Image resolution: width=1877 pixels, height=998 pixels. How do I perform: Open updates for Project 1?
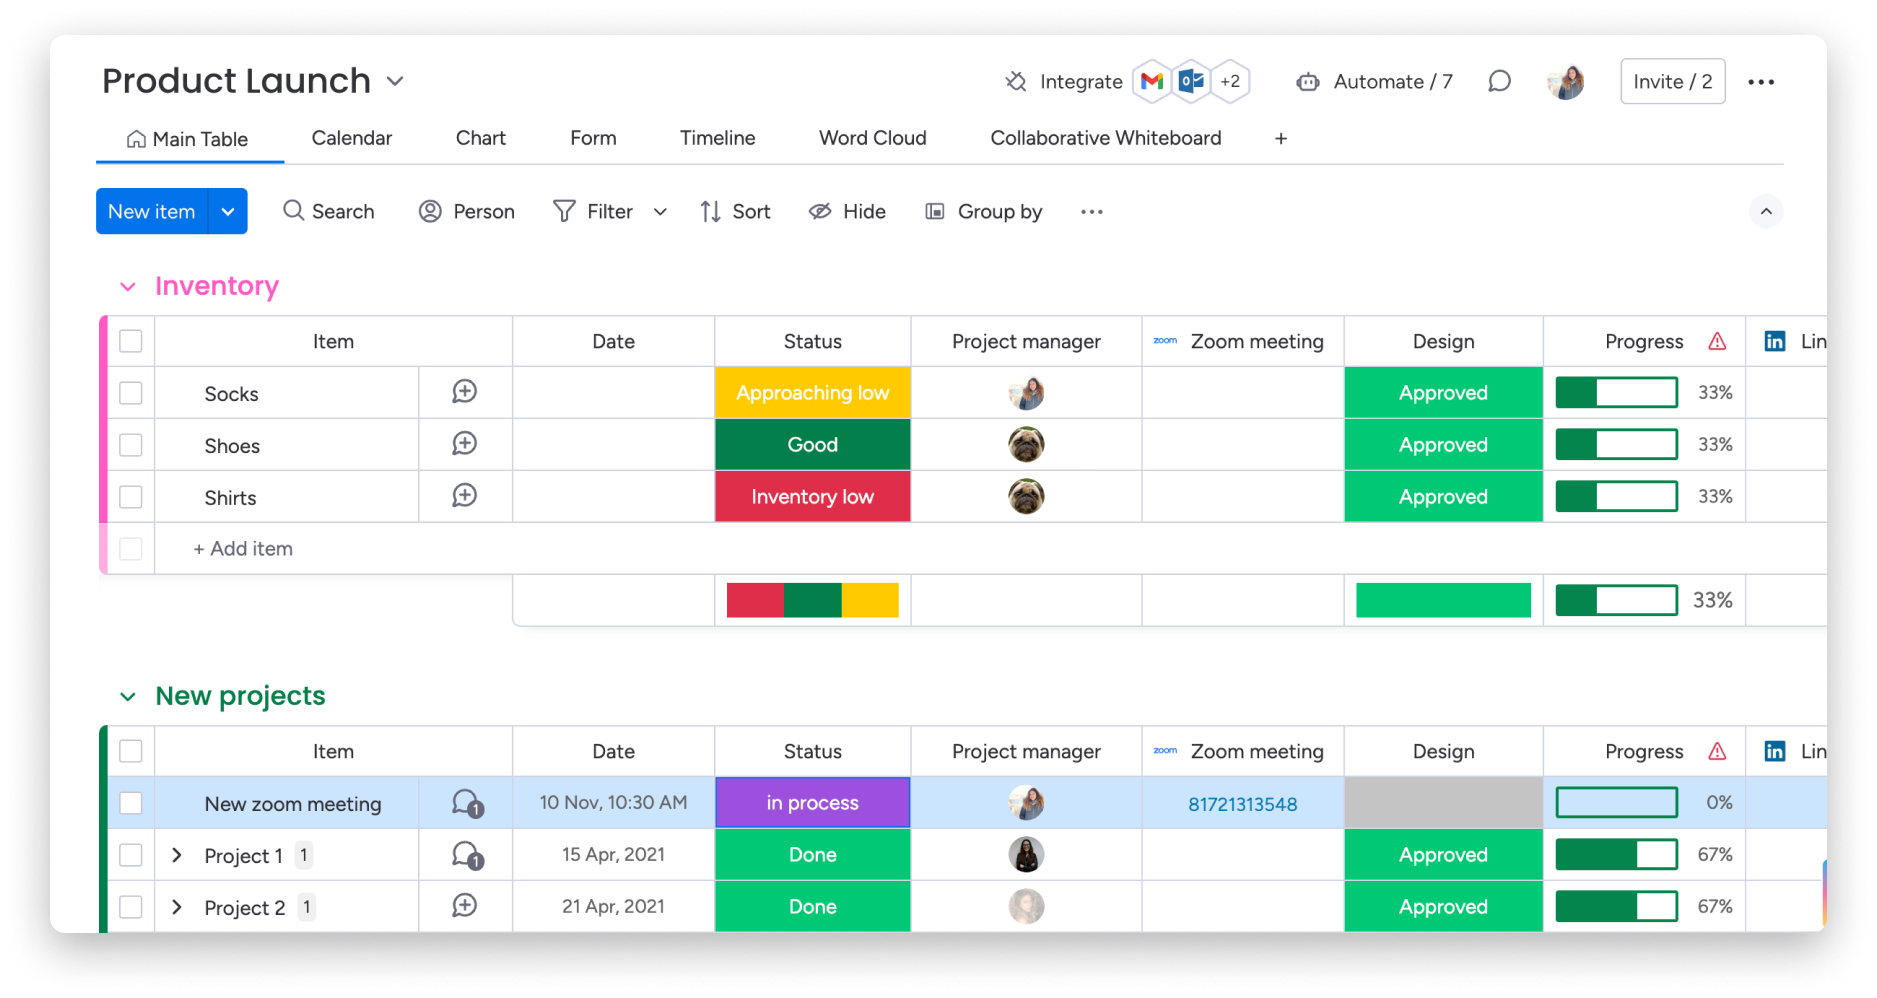coord(467,855)
